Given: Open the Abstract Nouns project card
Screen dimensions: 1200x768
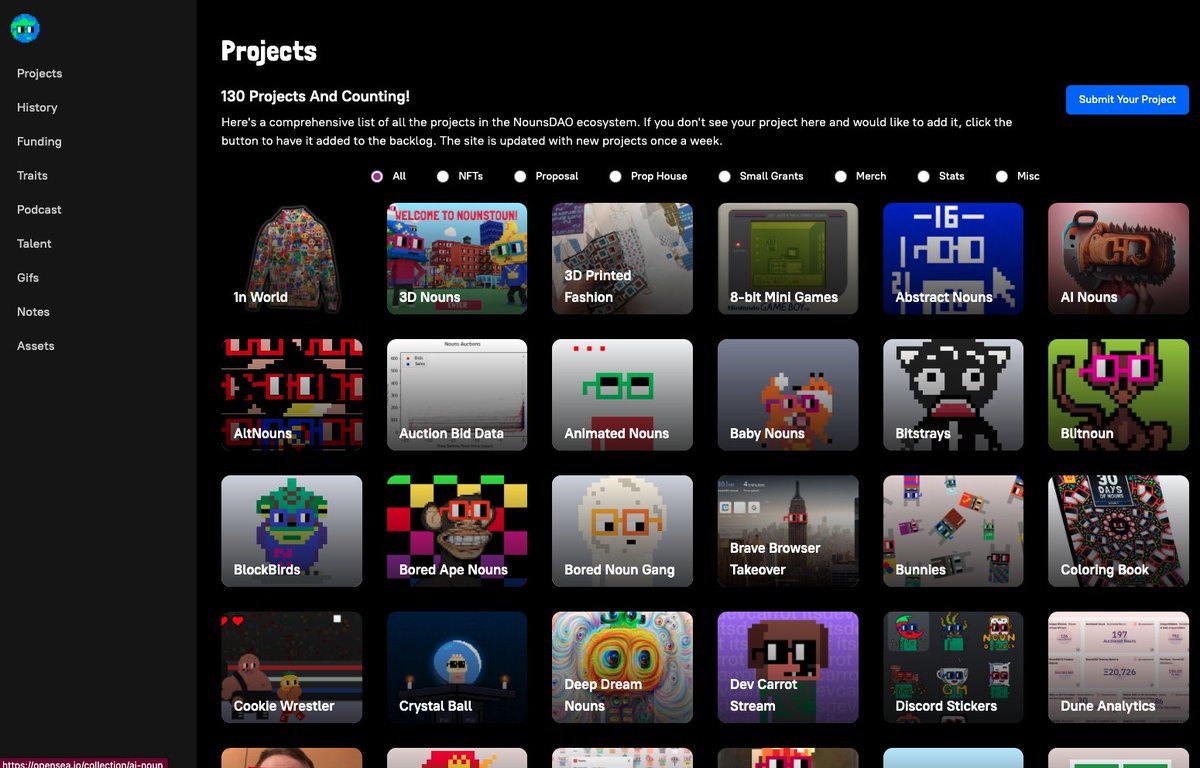Looking at the screenshot, I should (x=953, y=259).
